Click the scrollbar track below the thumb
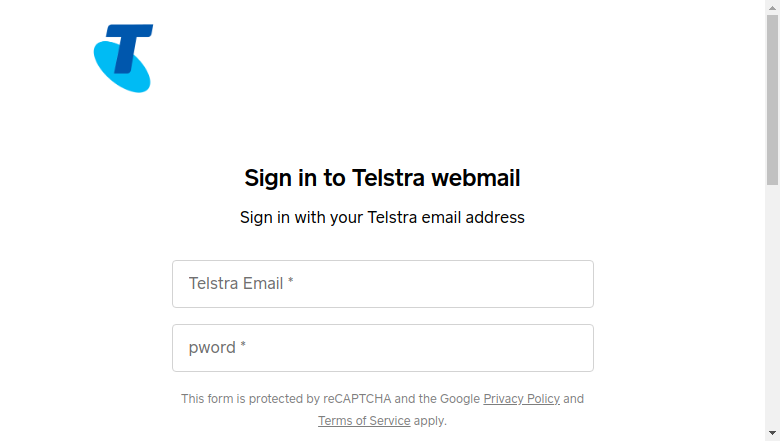780x441 pixels. pos(772,306)
